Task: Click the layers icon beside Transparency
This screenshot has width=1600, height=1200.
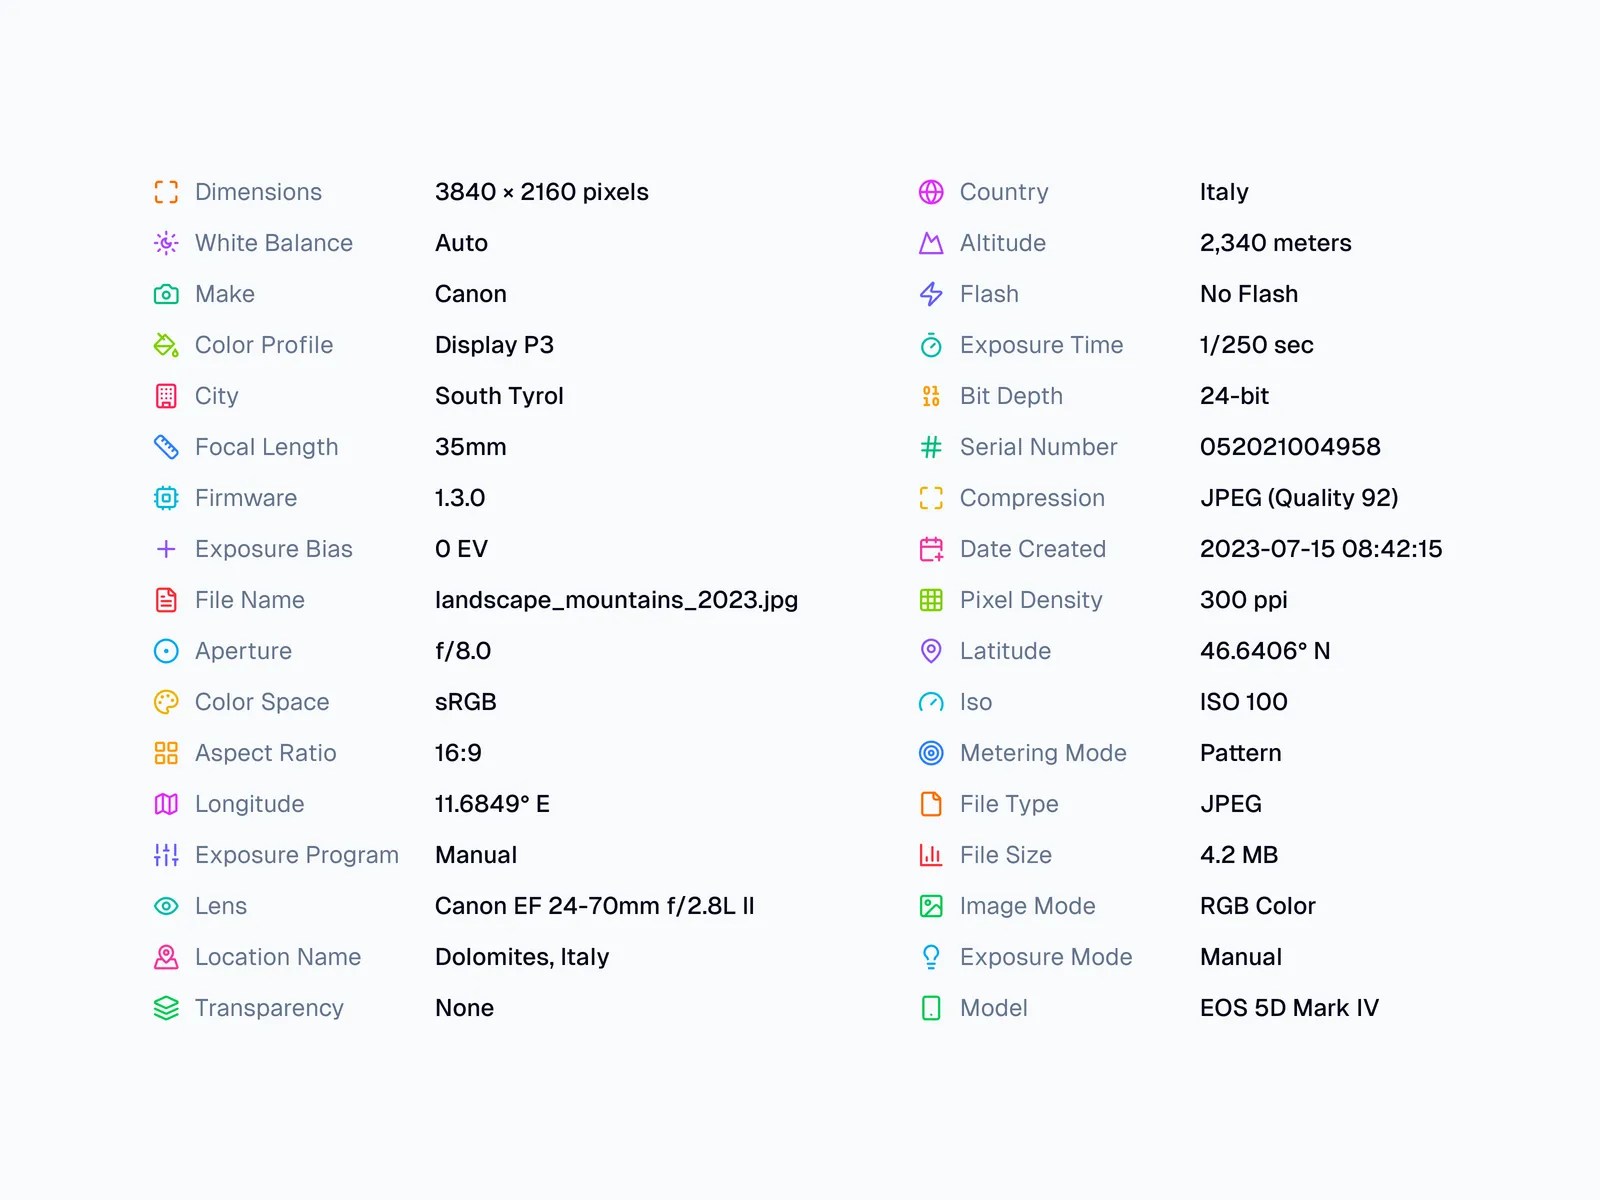Action: [x=166, y=1008]
